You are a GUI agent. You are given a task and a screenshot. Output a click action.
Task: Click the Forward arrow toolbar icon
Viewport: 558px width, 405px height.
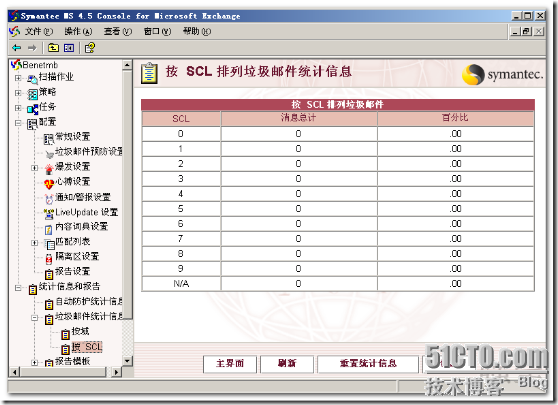pyautogui.click(x=32, y=48)
